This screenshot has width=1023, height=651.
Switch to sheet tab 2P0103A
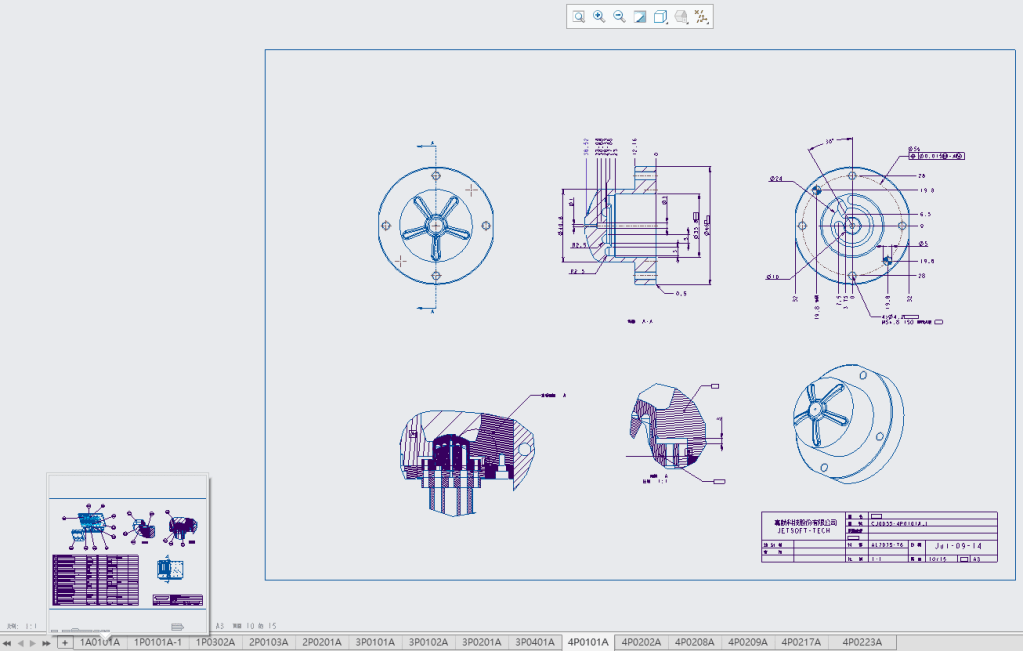pos(268,642)
